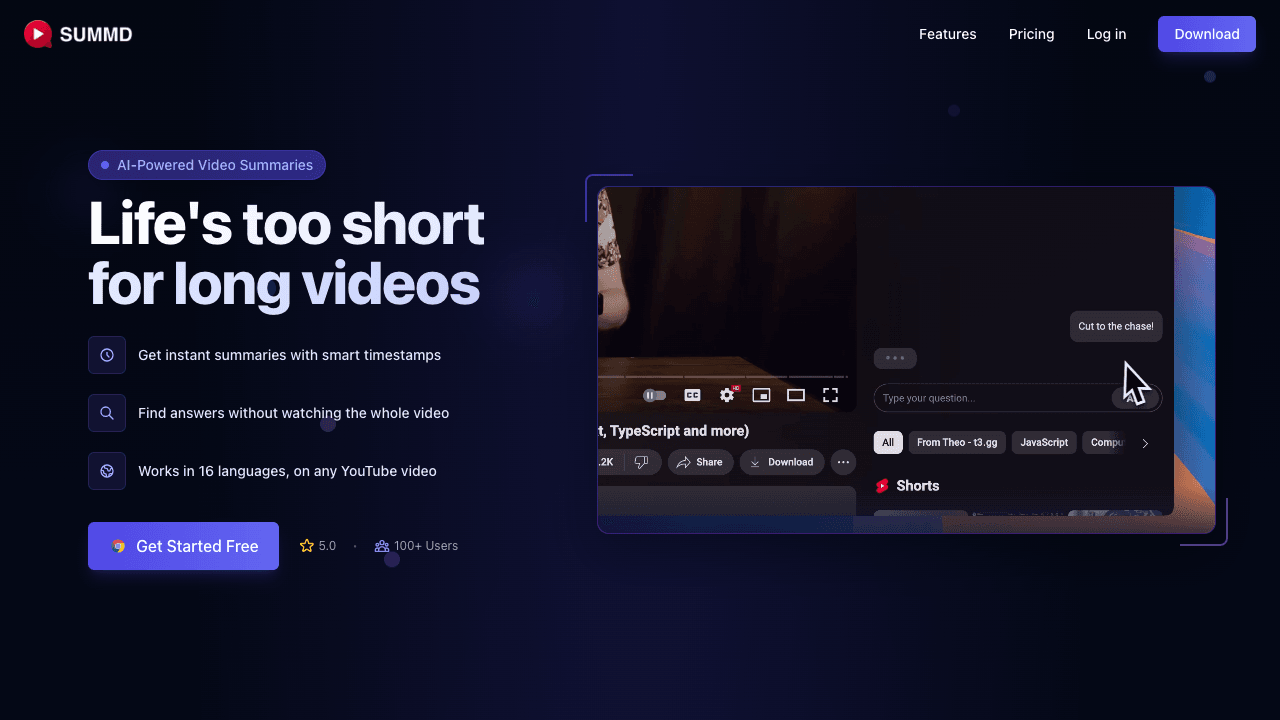Select the "From Theo - t3.gg" chip
The width and height of the screenshot is (1280, 720).
pos(957,443)
